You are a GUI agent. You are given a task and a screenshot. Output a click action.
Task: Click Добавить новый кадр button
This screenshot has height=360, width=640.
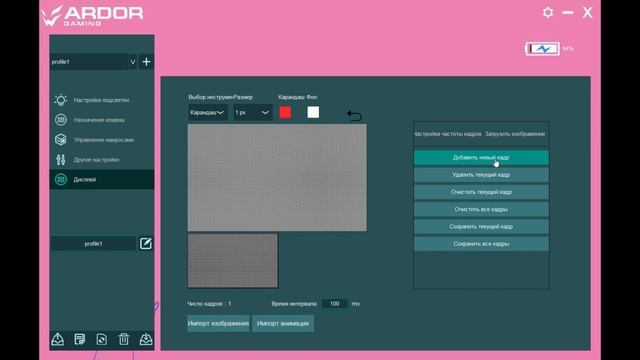click(481, 158)
